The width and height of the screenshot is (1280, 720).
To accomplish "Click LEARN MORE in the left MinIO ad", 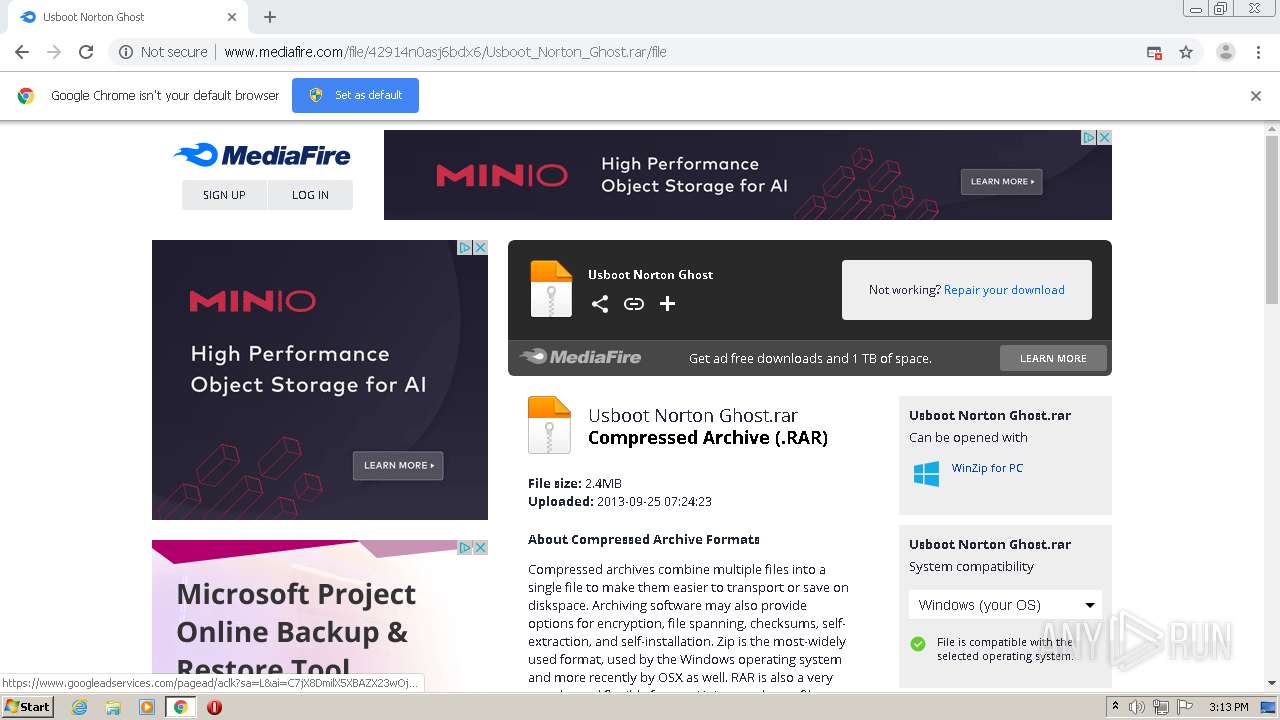I will click(398, 465).
